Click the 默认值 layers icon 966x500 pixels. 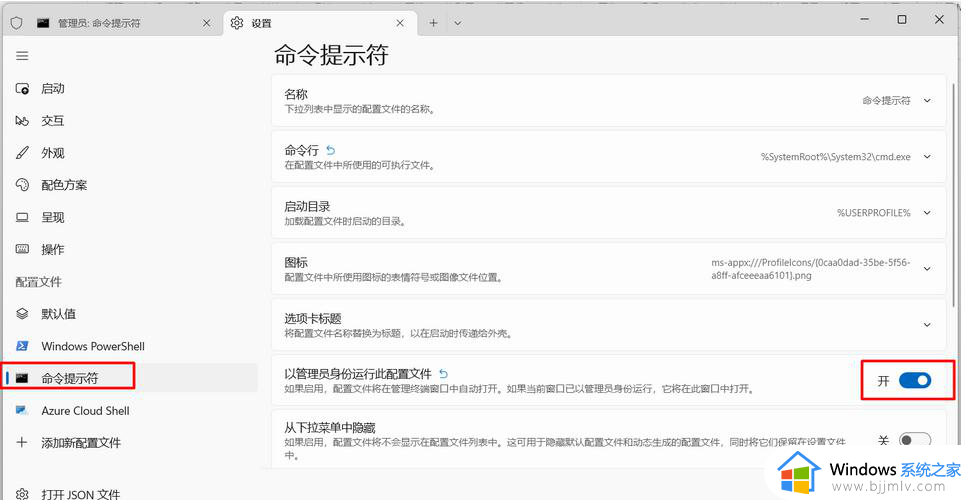(22, 314)
